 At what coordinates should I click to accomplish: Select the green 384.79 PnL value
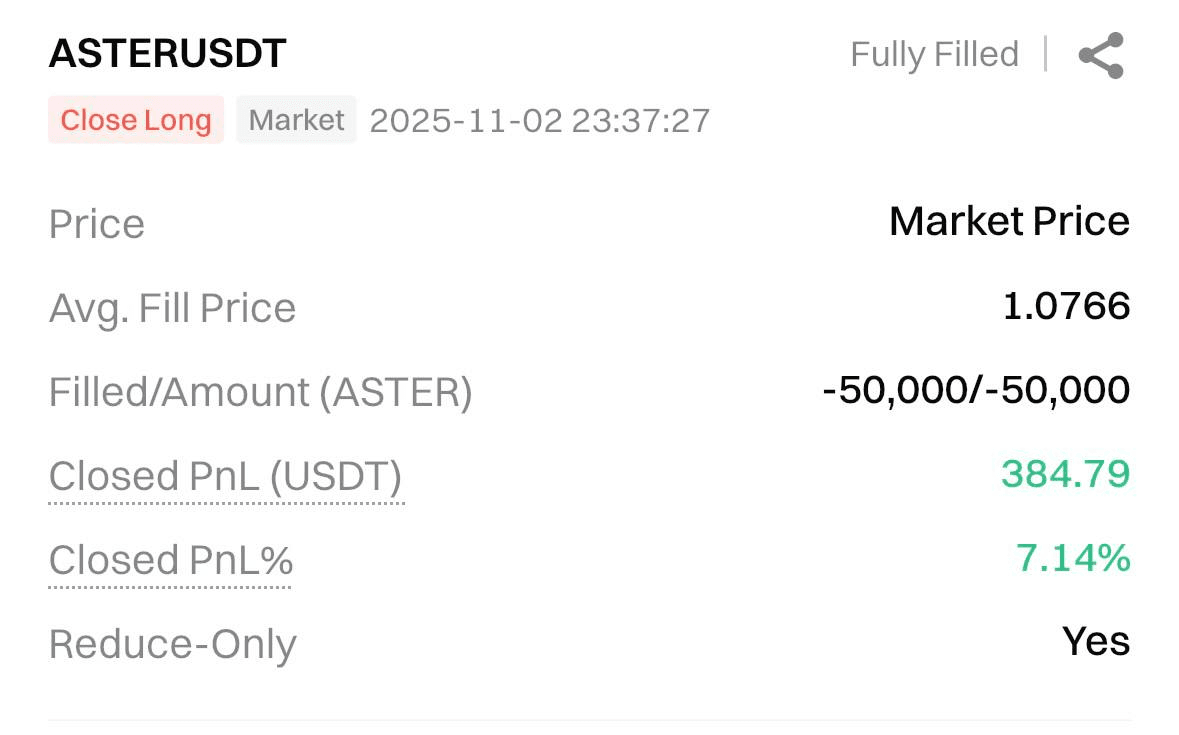coord(1065,474)
